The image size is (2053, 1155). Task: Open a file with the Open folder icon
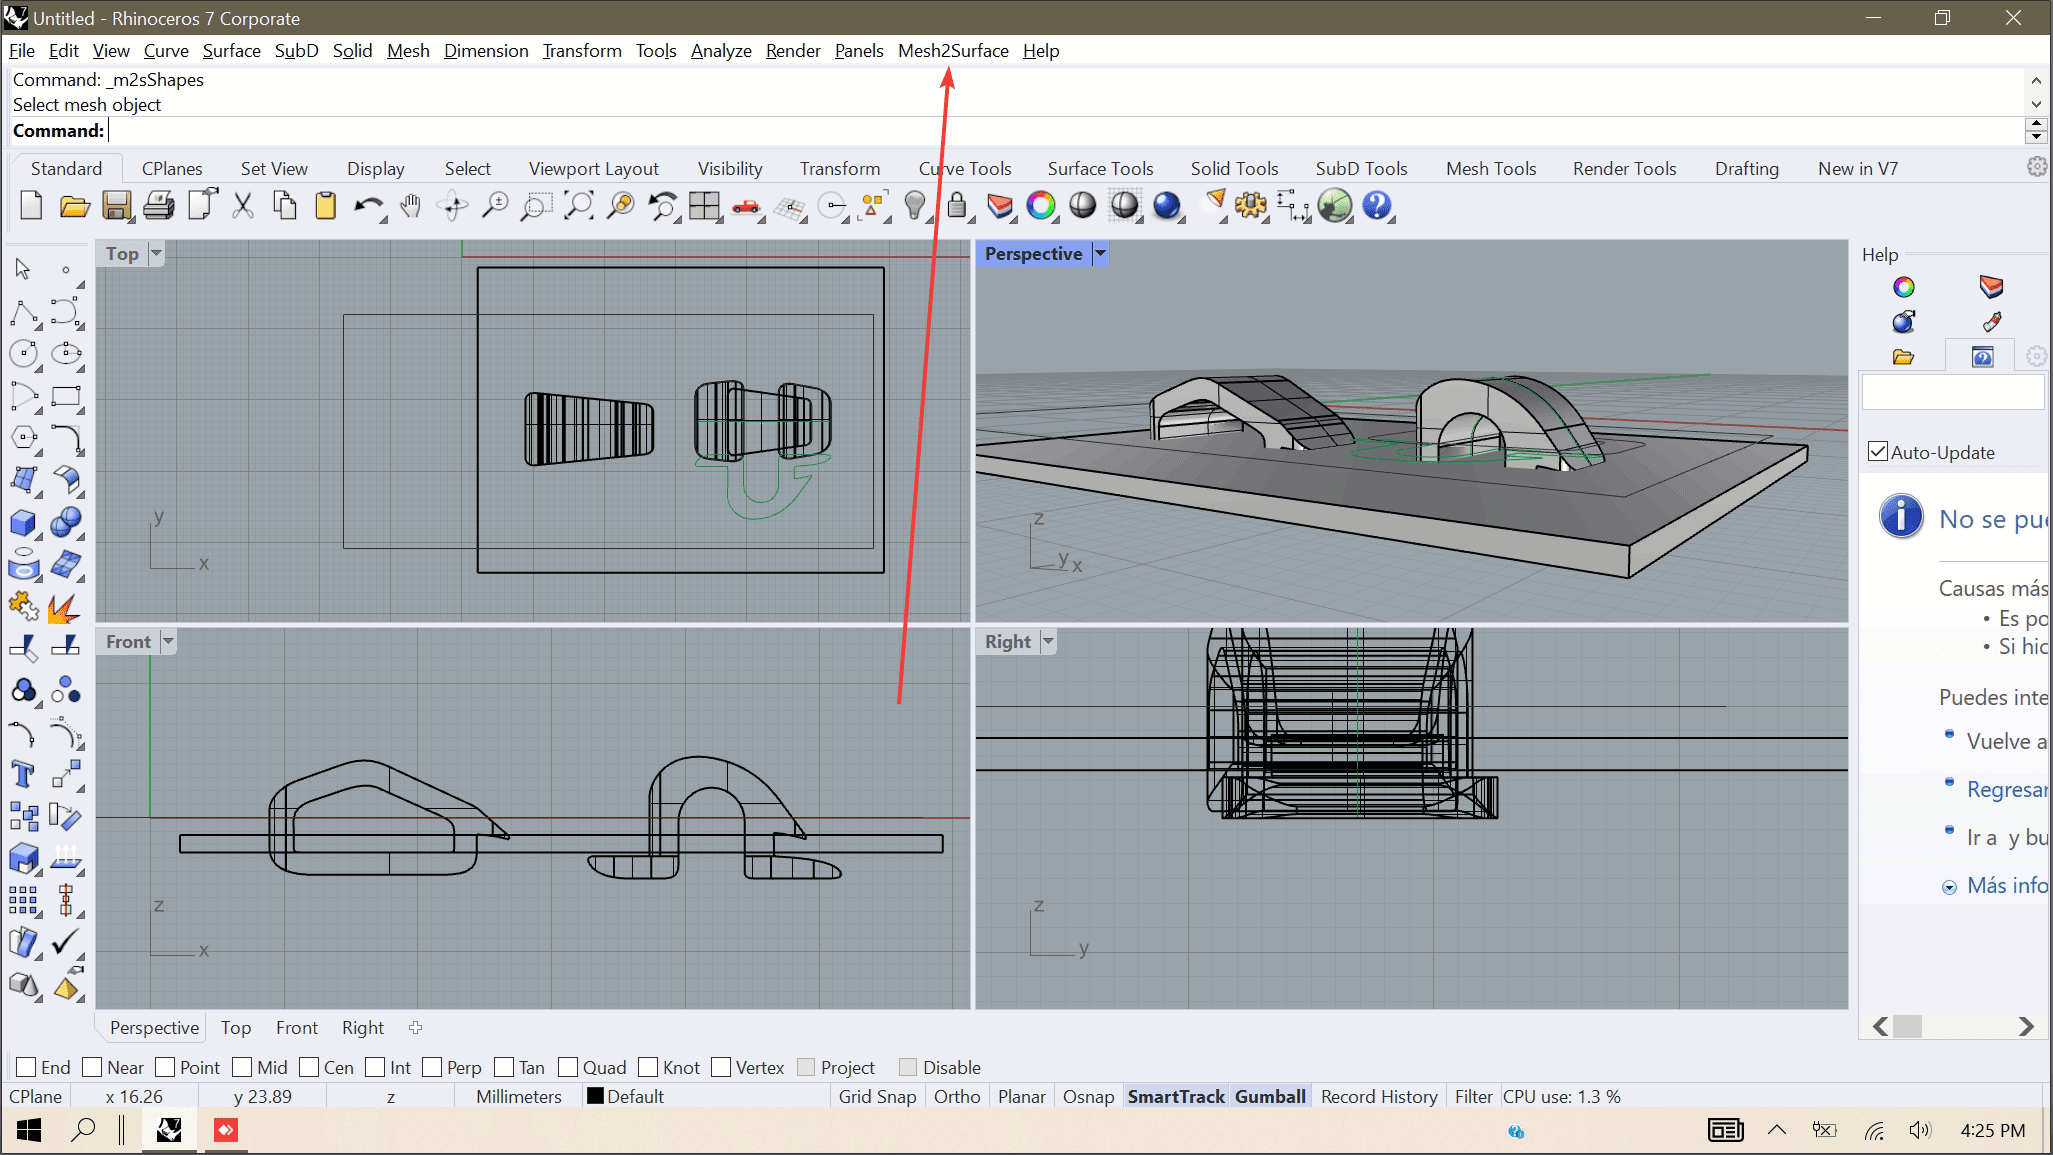point(74,206)
